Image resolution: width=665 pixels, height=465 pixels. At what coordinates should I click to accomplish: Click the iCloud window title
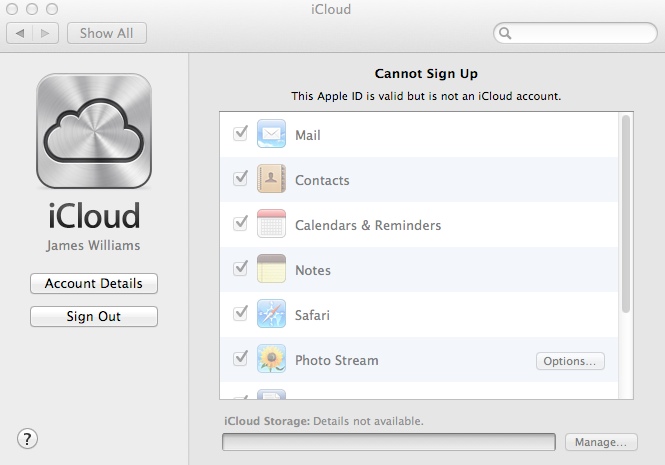(331, 9)
